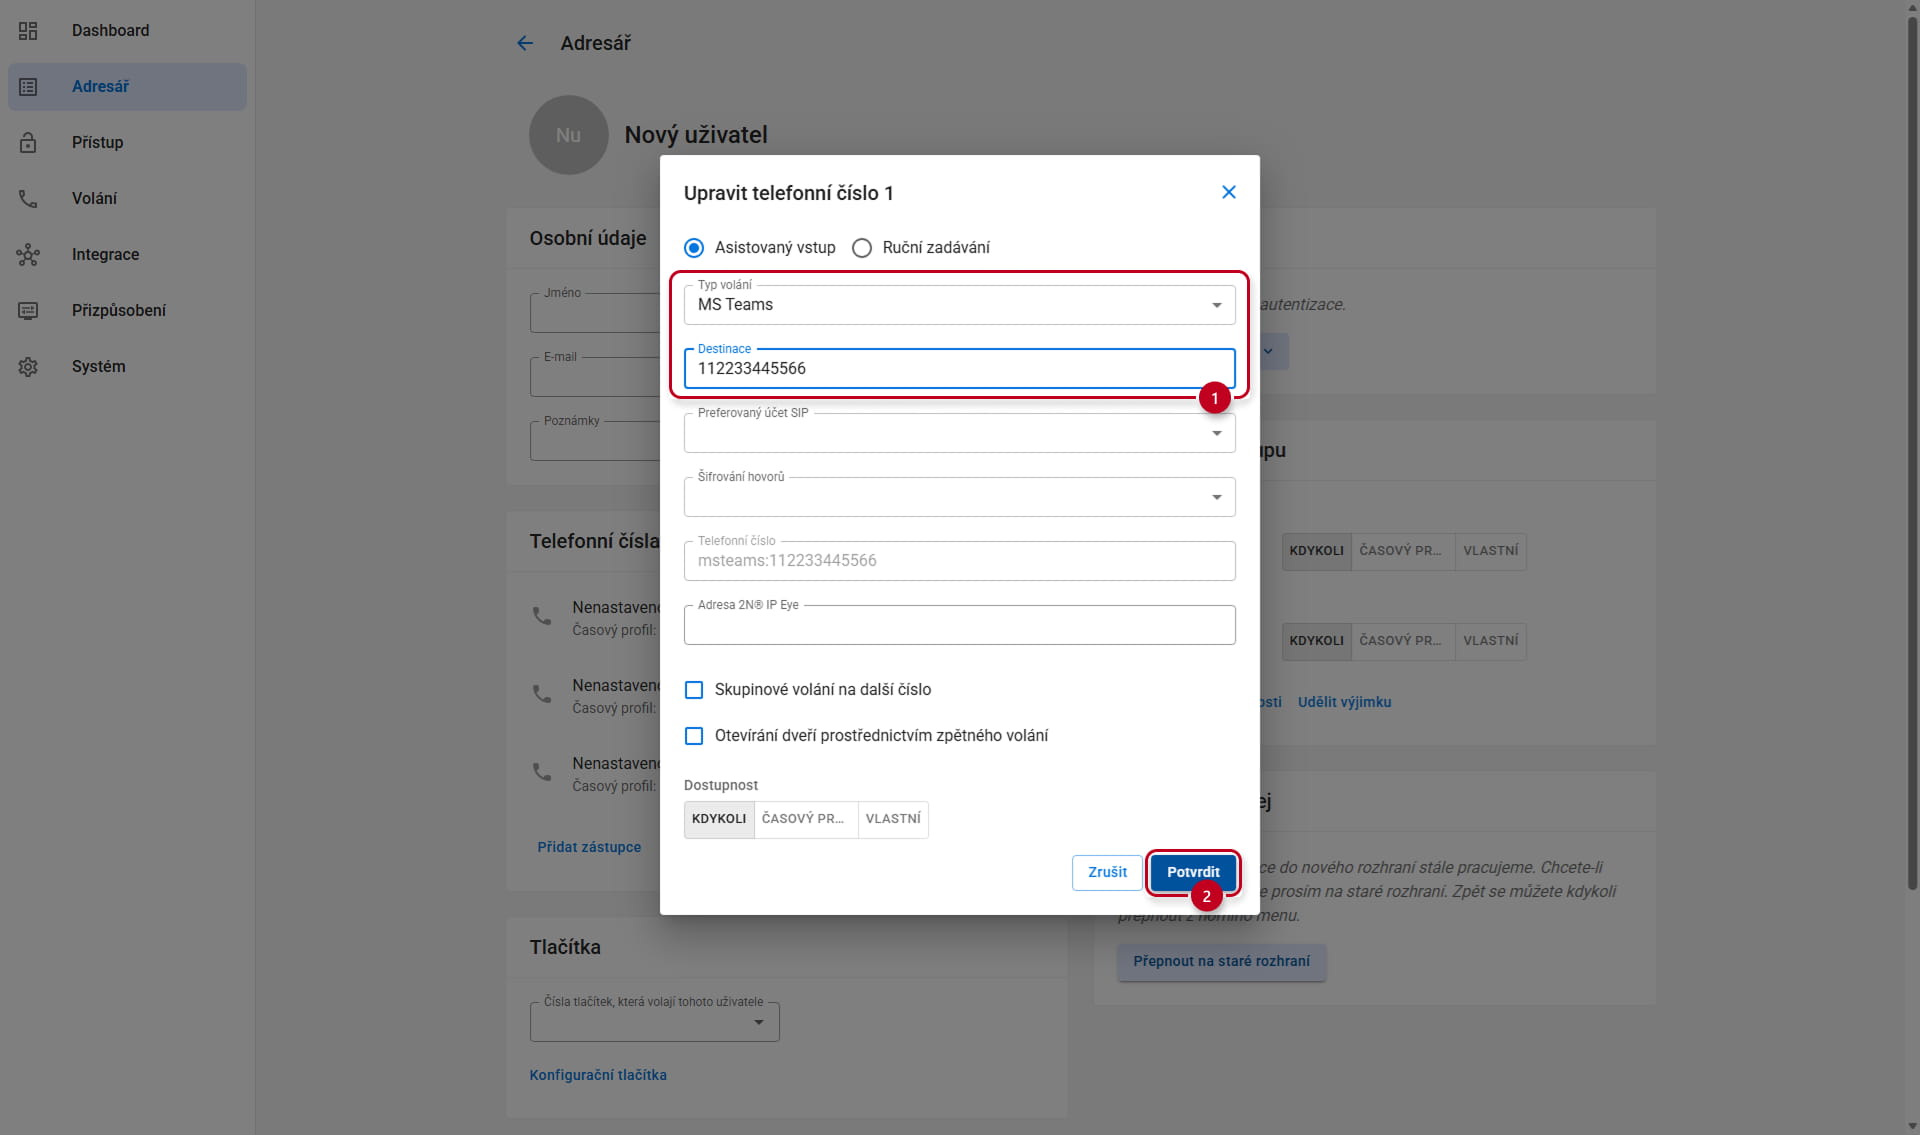Click the Nu user avatar

(568, 135)
